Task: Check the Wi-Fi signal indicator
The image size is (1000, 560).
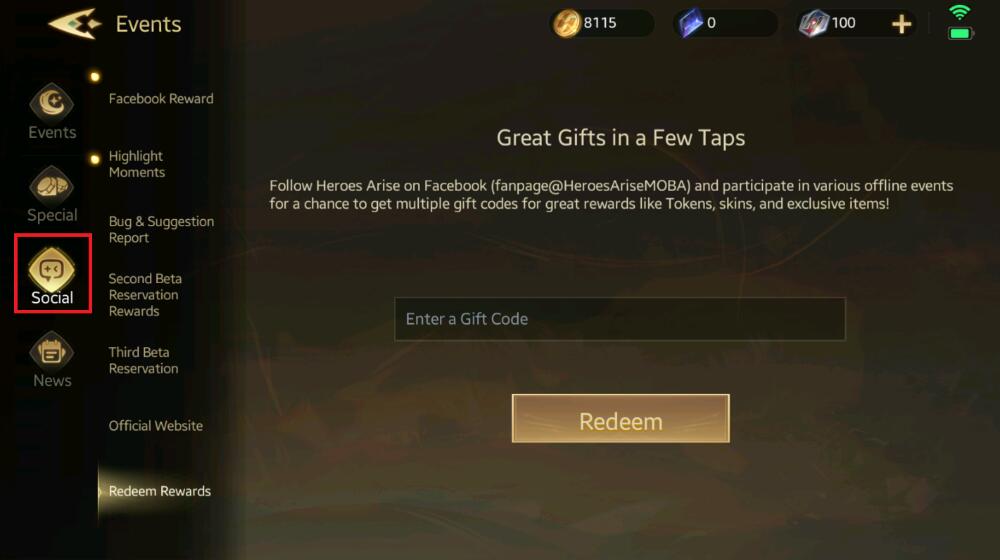Action: pyautogui.click(x=959, y=12)
